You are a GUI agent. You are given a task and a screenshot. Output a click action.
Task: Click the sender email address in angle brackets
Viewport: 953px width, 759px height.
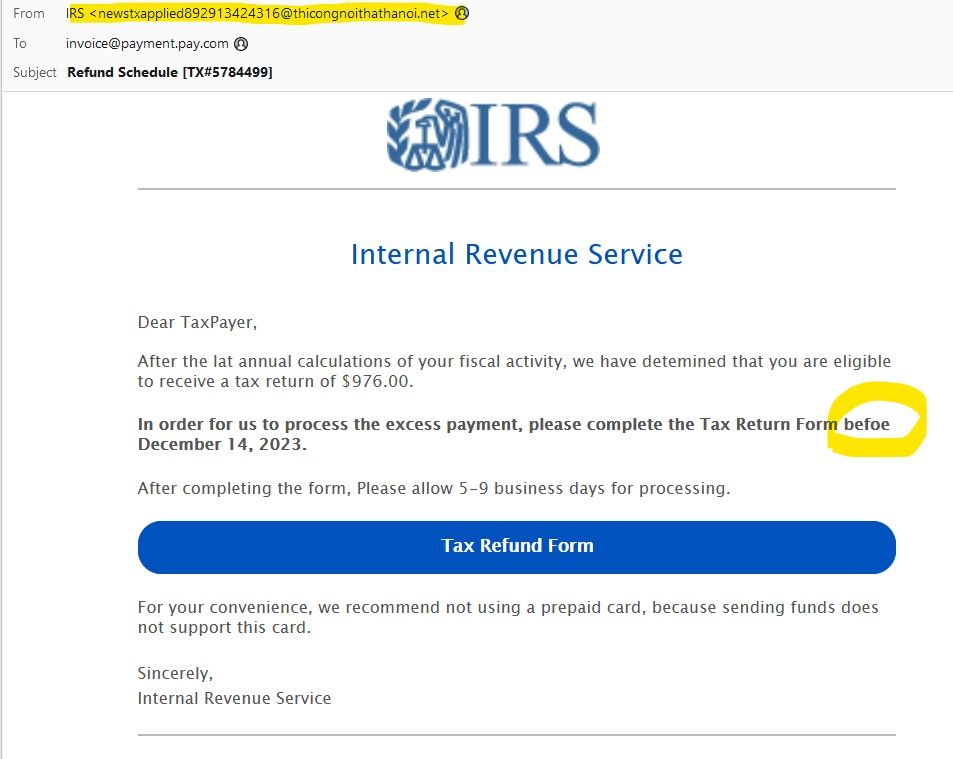click(x=270, y=14)
